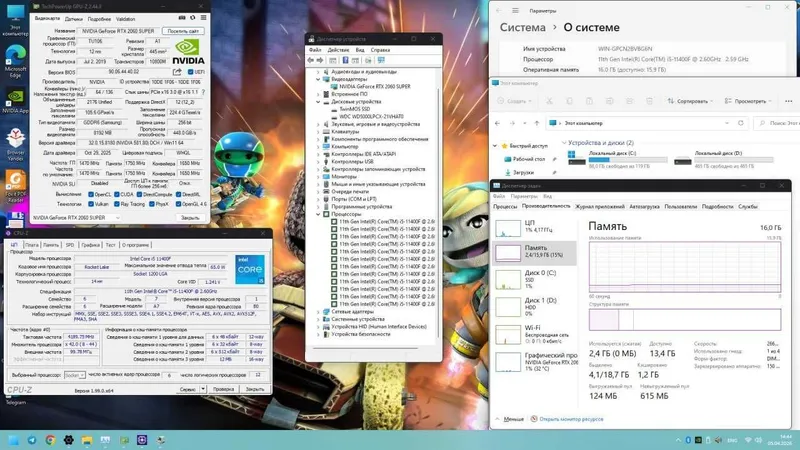
Task: Click the GPU-Z refresh icon
Action: (x=192, y=18)
